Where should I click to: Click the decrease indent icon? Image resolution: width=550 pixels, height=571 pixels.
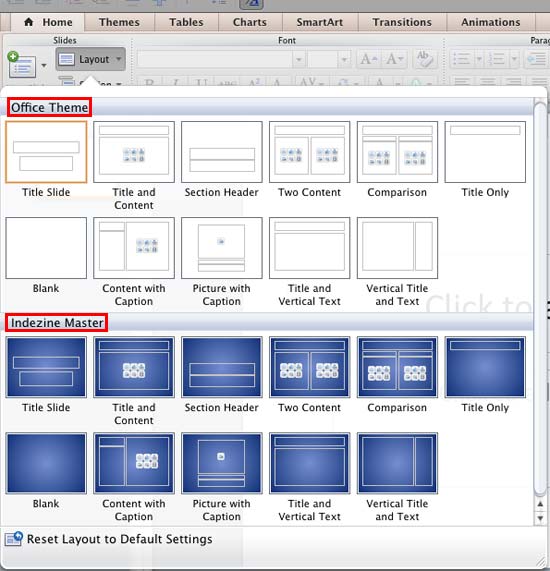[537, 59]
